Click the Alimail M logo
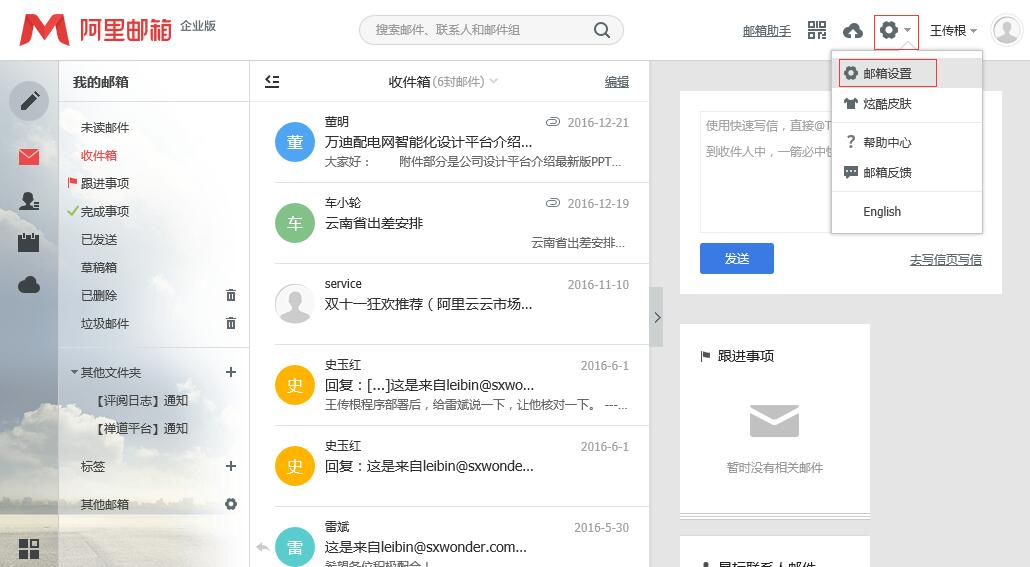Screen dimensions: 1030x567 (x=44, y=30)
